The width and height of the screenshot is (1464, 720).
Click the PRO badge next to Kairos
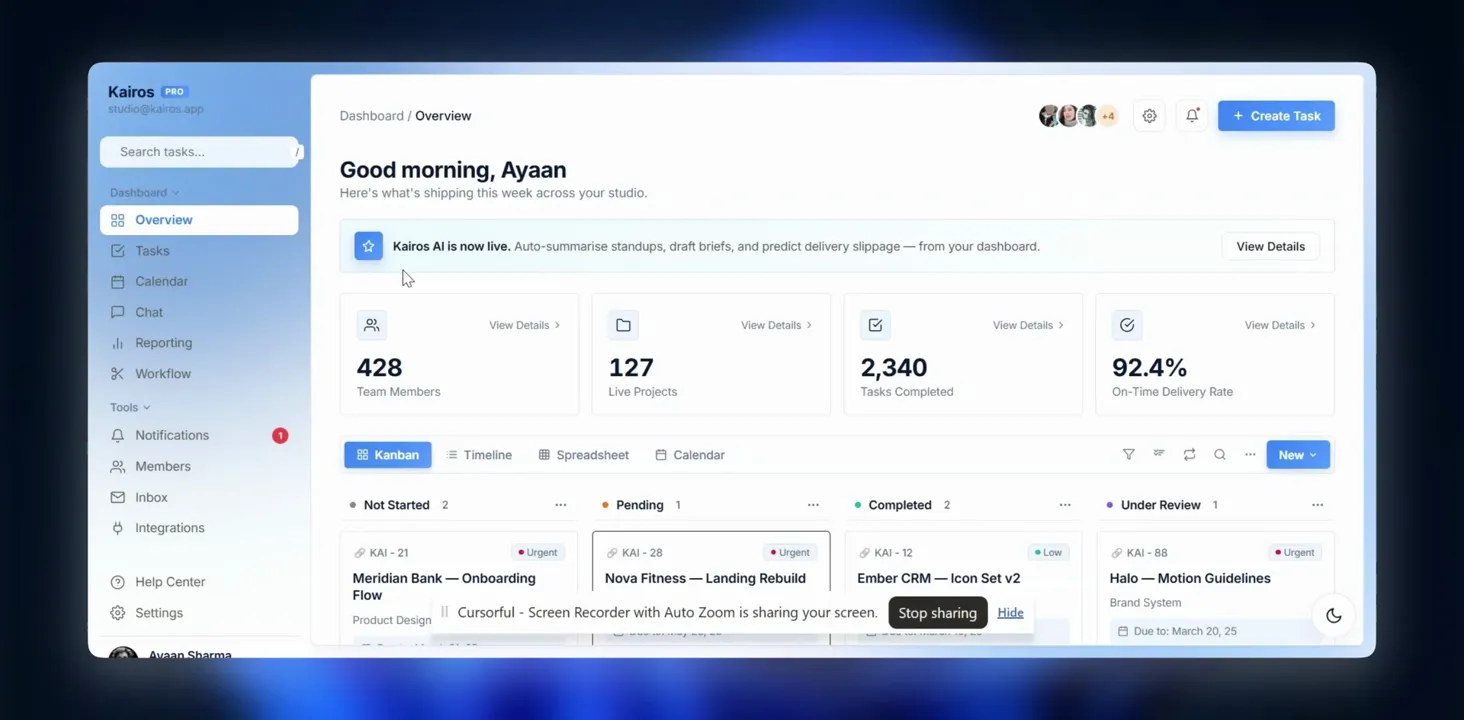pyautogui.click(x=174, y=92)
